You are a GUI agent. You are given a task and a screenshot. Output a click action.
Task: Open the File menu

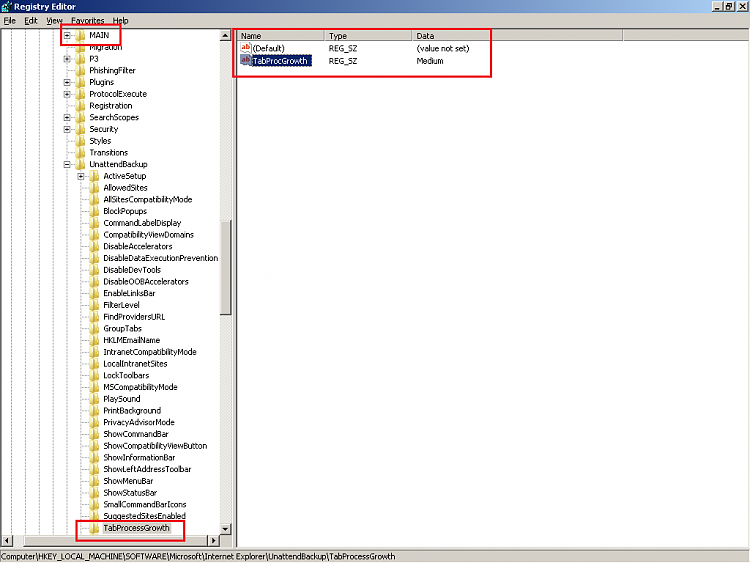click(10, 21)
